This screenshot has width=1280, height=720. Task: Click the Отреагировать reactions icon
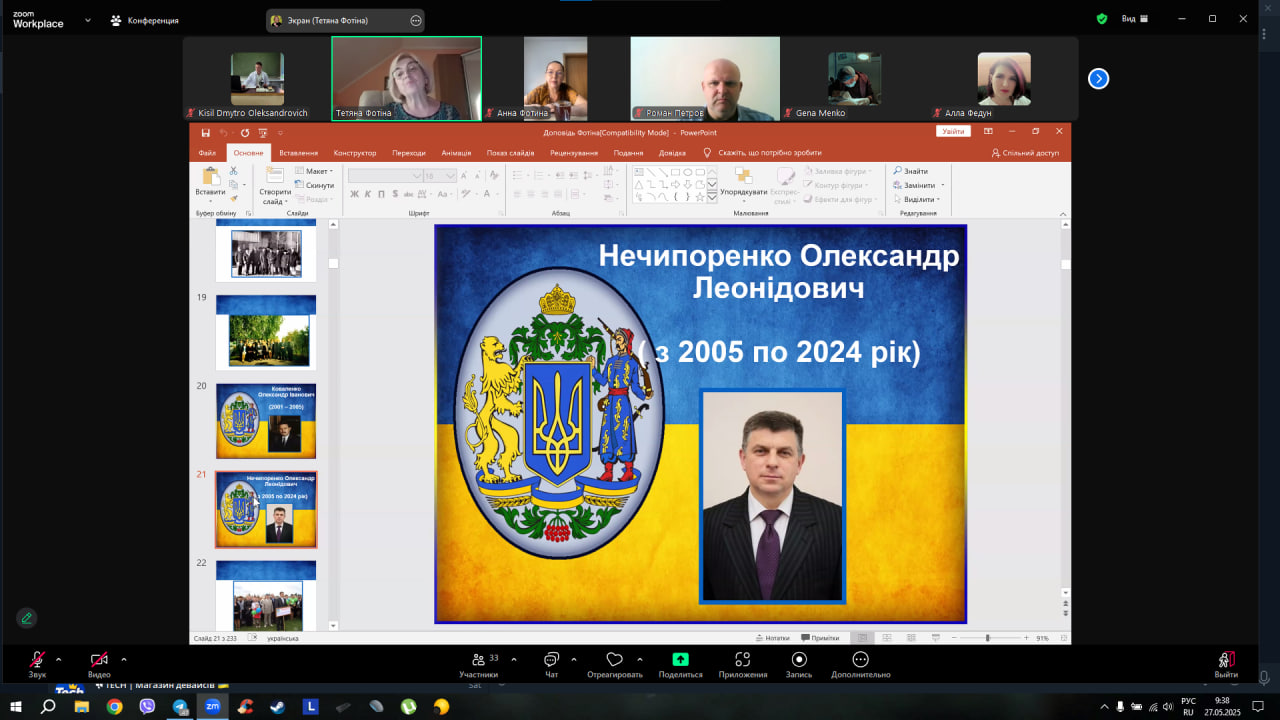pyautogui.click(x=614, y=660)
